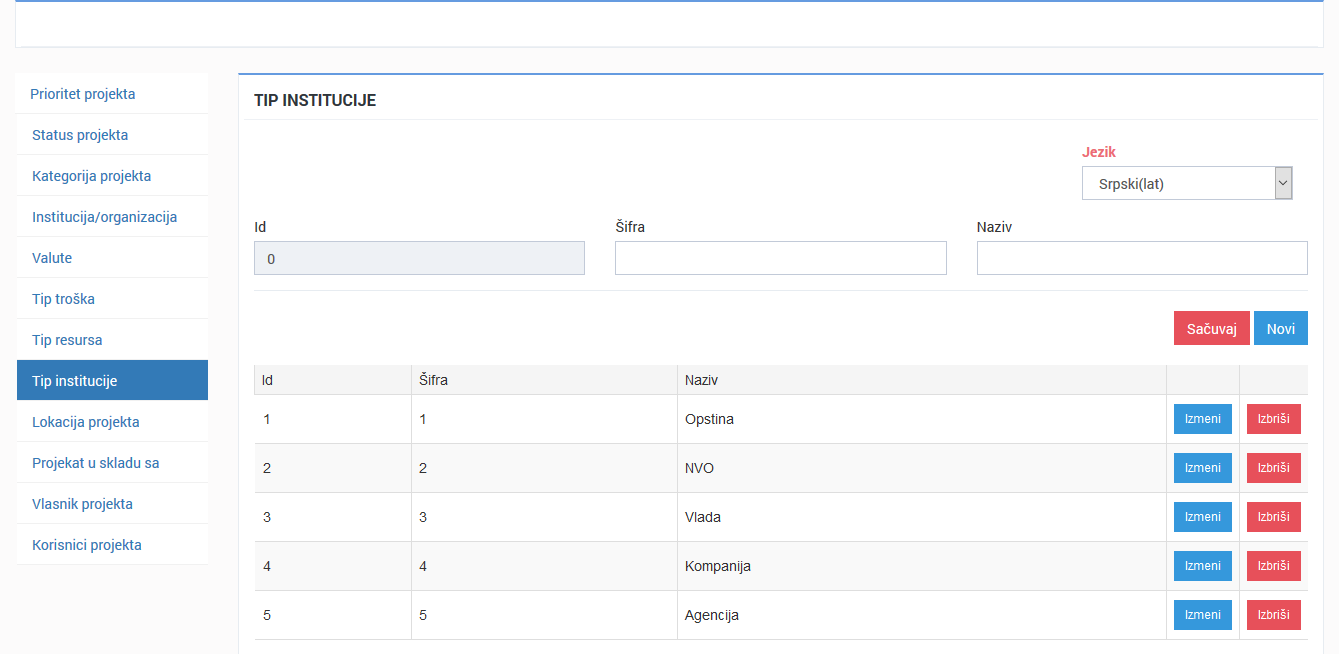Viewport: 1339px width, 654px height.
Task: Click the Novi button
Action: 1280,328
